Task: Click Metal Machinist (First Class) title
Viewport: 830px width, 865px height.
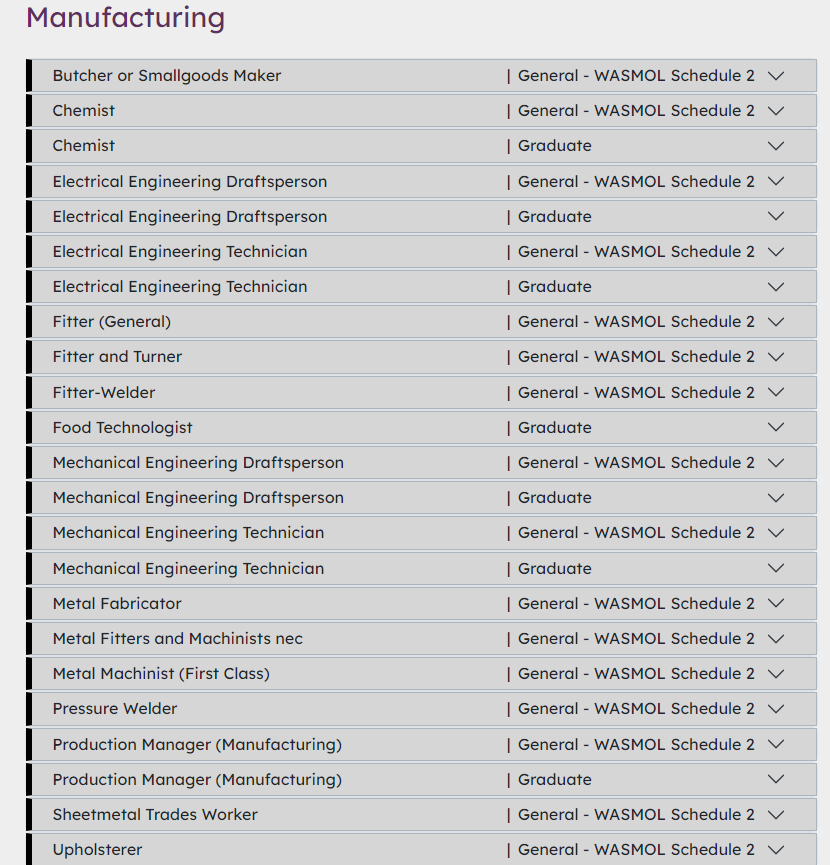Action: (161, 674)
